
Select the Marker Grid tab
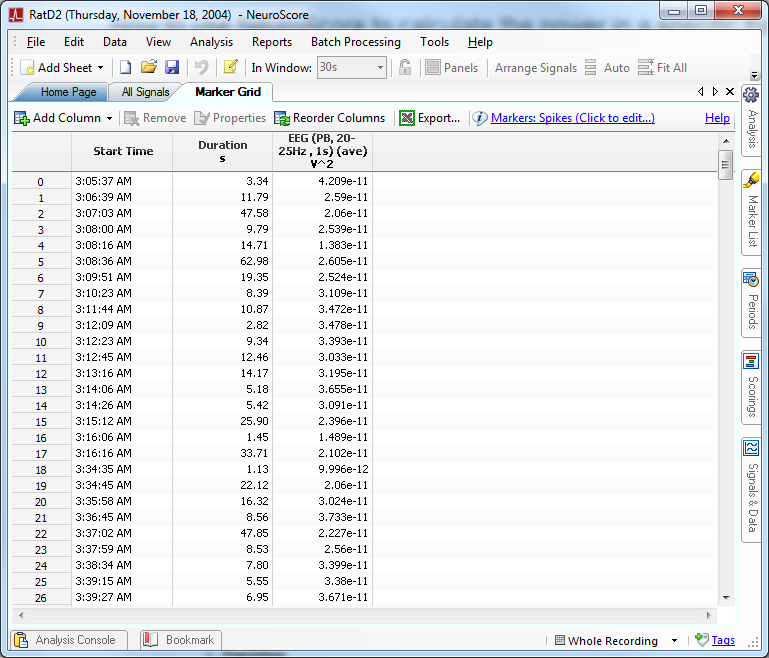pos(228,92)
